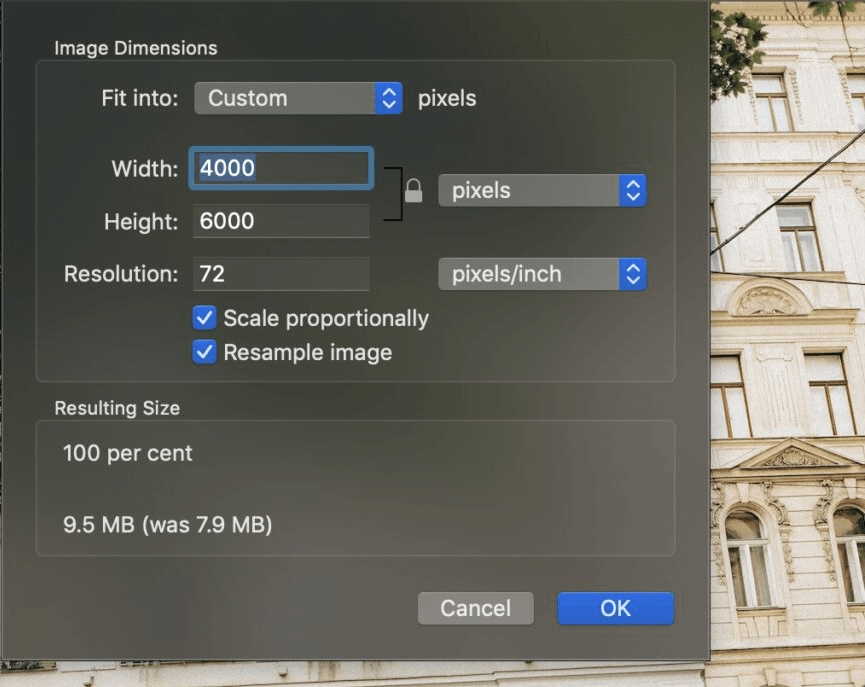Click the Width field showing 4000
865x687 pixels.
pyautogui.click(x=281, y=168)
